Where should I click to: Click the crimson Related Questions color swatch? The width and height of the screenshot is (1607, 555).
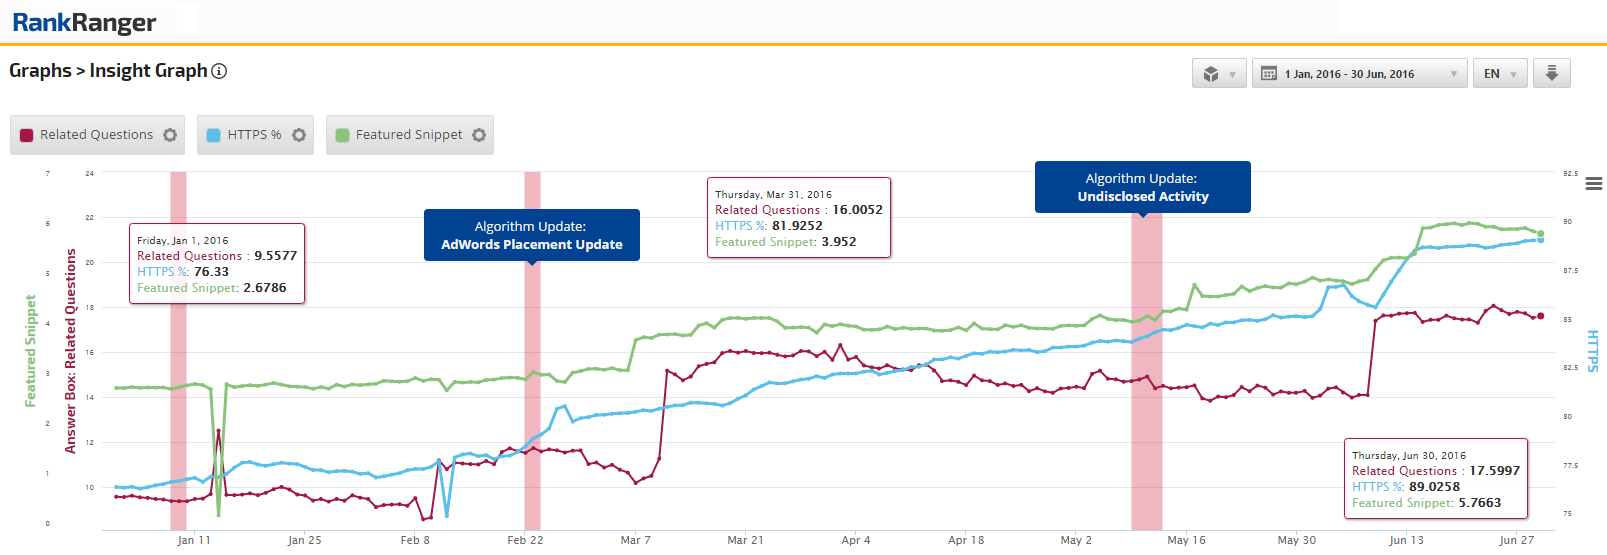pos(27,135)
